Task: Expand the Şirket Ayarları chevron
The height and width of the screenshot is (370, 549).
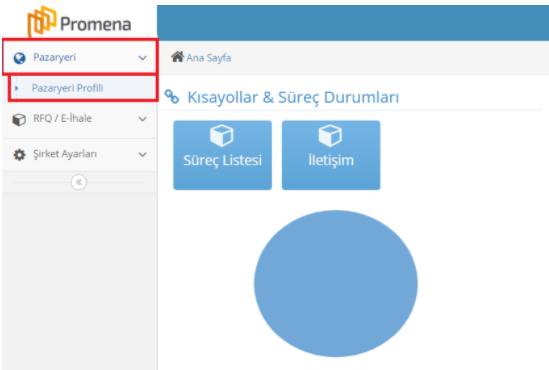Action: (x=143, y=154)
